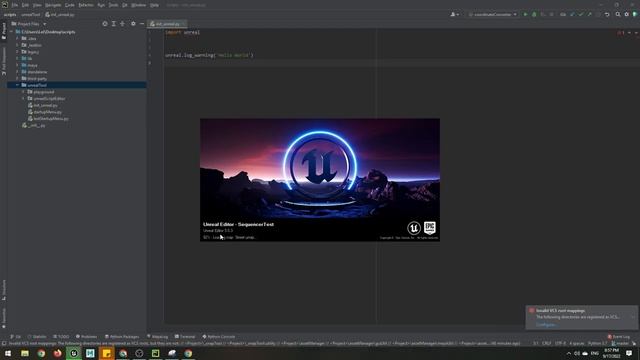
Task: Click the git branch status bar widget
Action: point(620,343)
